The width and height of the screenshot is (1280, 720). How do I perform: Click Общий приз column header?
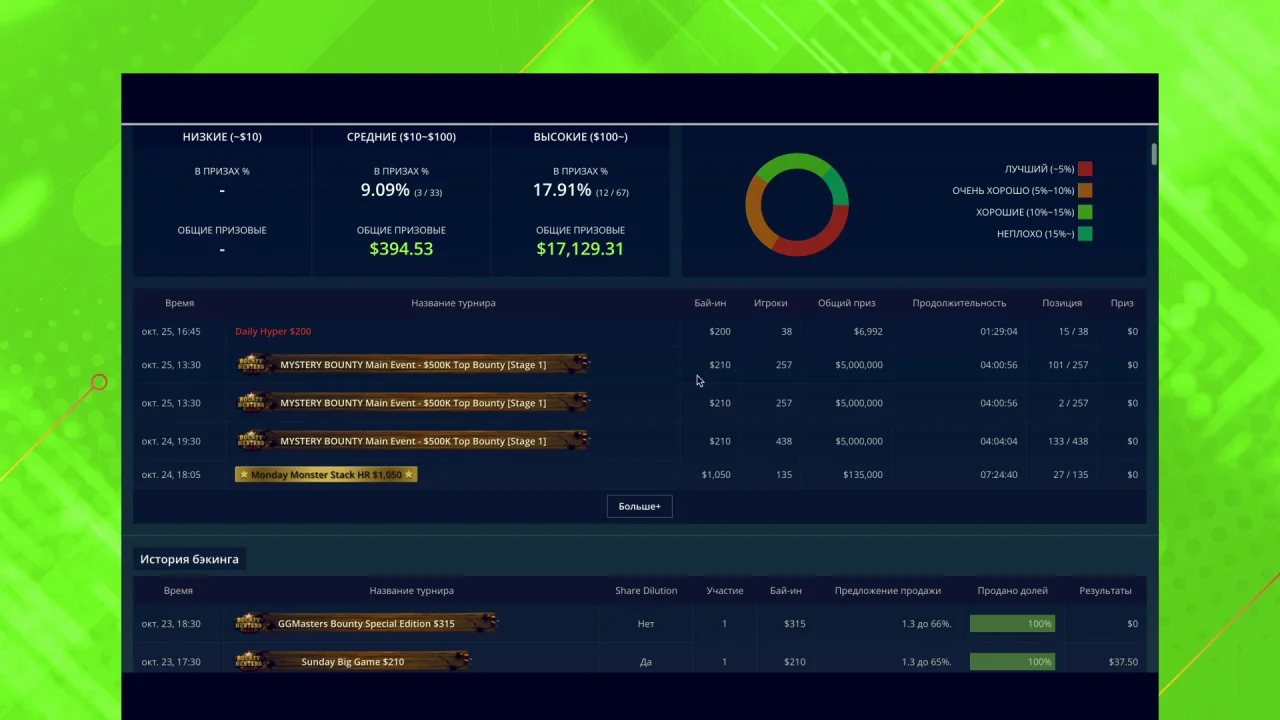(x=846, y=302)
